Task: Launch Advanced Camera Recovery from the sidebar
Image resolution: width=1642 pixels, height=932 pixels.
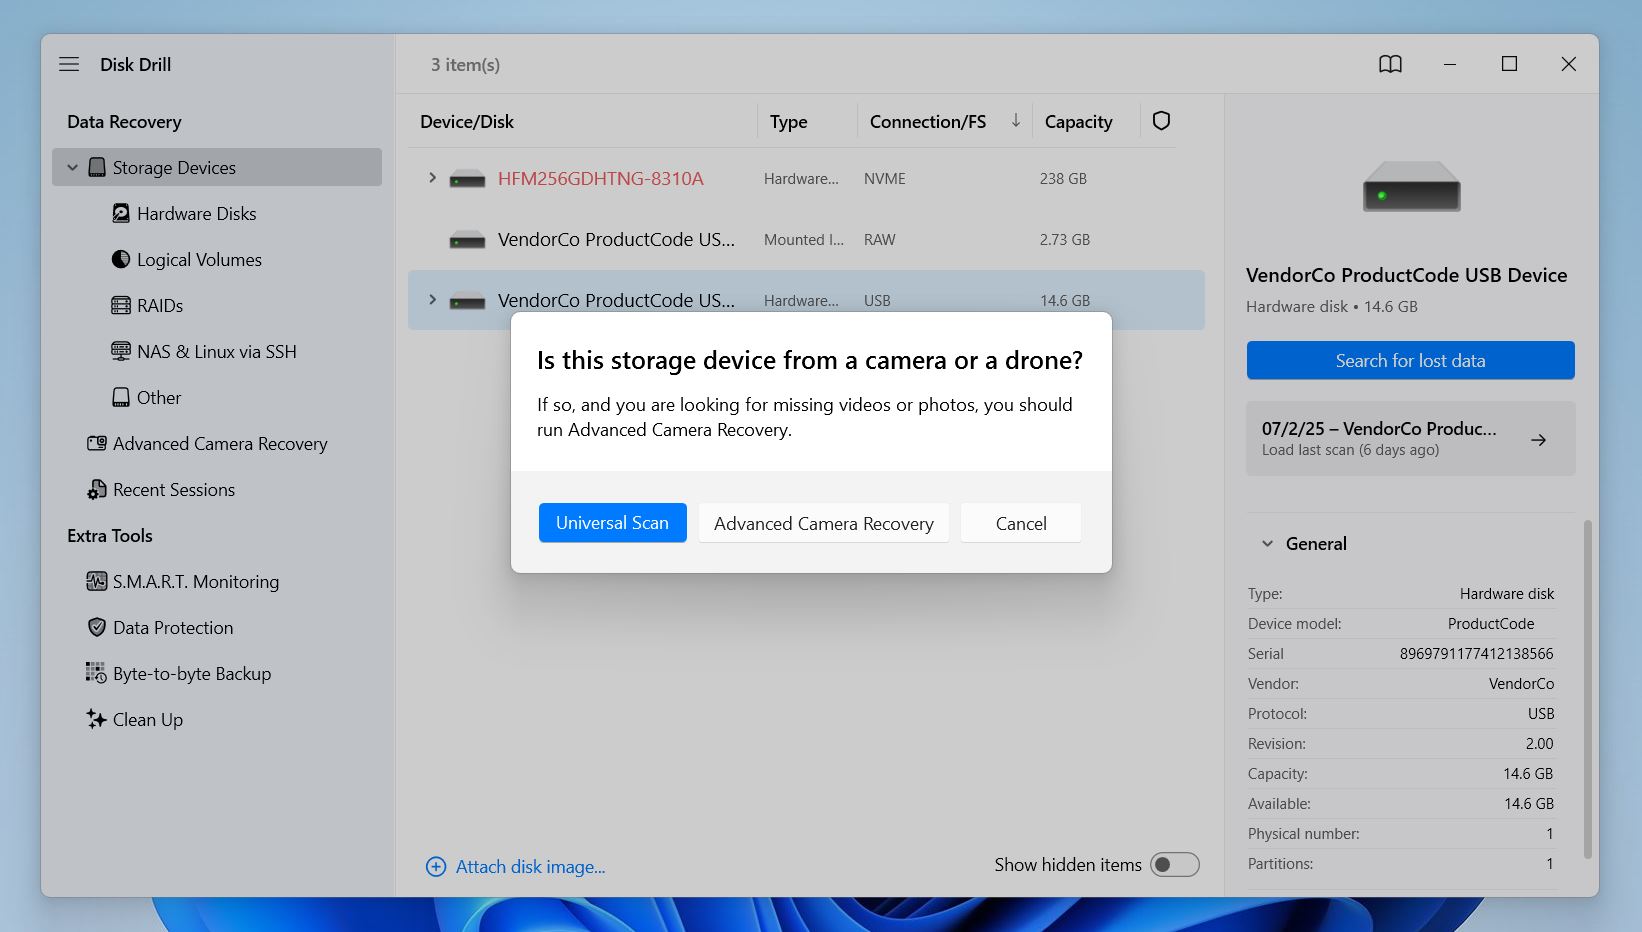Action: (220, 443)
